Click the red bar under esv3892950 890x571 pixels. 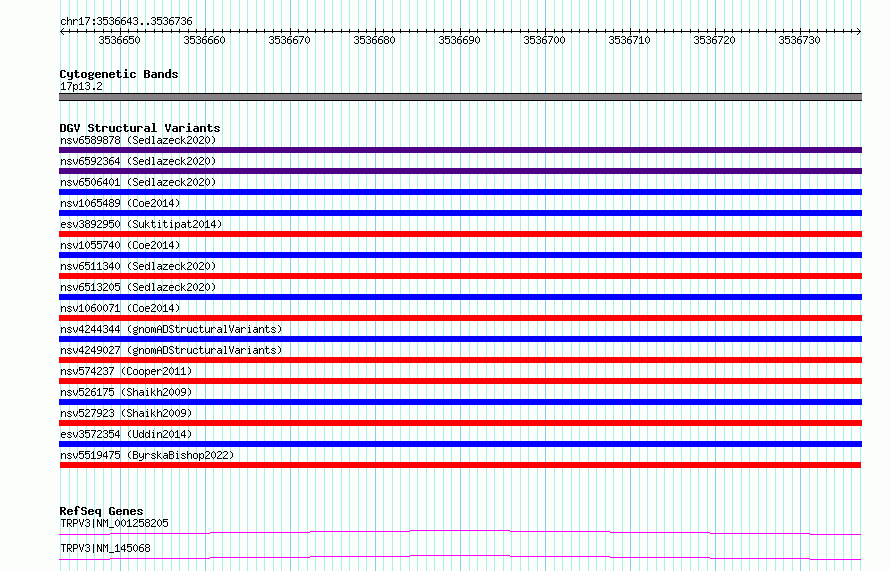(460, 234)
